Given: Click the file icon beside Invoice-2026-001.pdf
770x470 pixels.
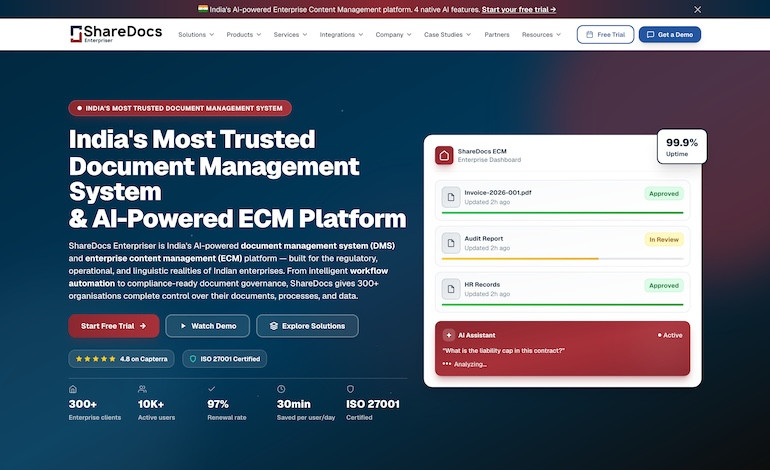Looking at the screenshot, I should (x=451, y=197).
